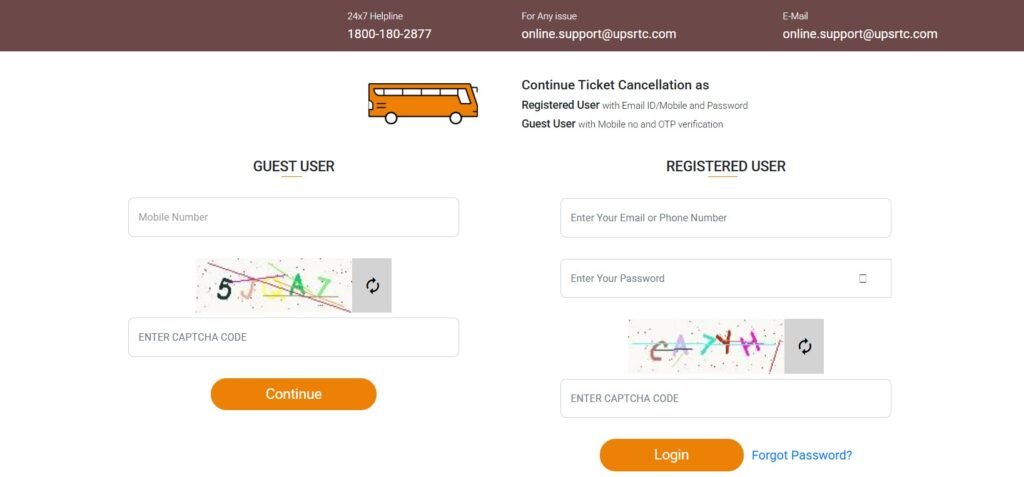This screenshot has width=1024, height=477.
Task: Click the E-Mail online.support@upsrtc.com address
Action: [x=860, y=34]
